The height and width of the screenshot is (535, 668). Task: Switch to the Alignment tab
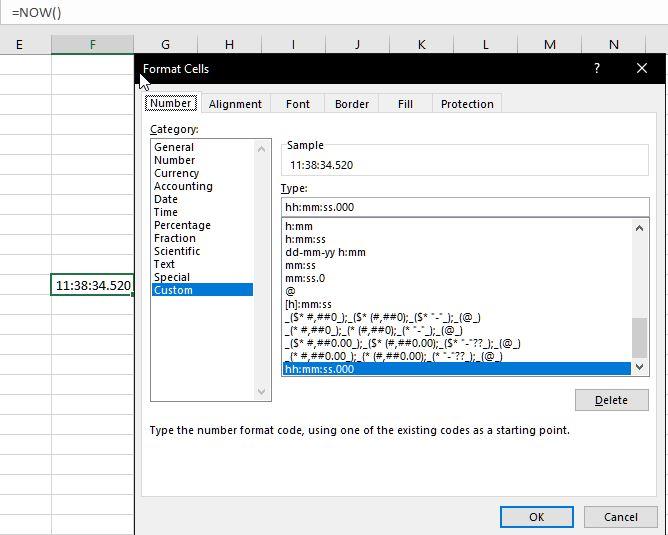pyautogui.click(x=235, y=104)
